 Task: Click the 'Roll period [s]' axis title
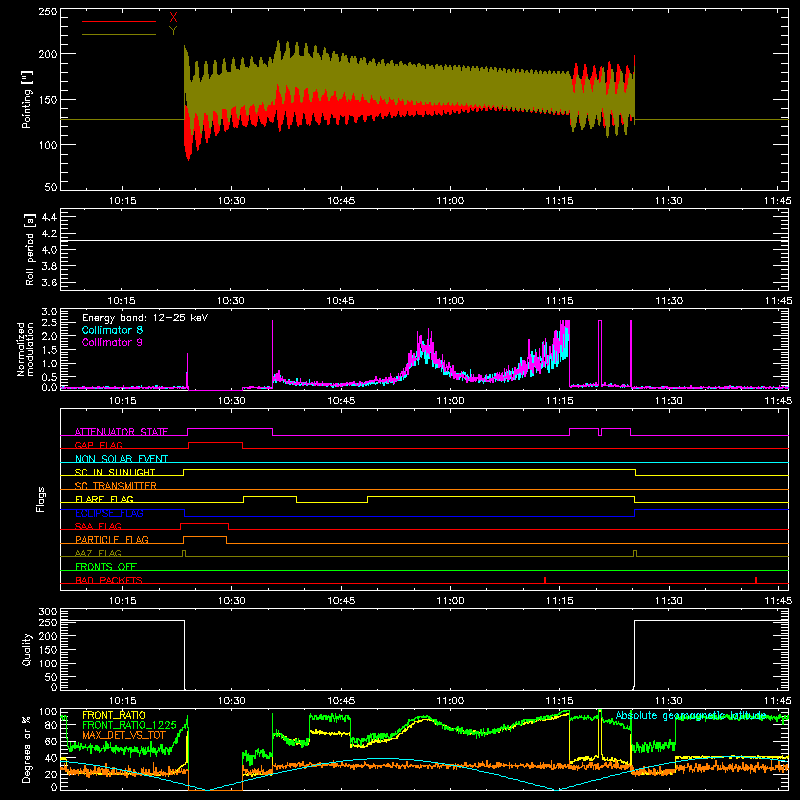30,249
